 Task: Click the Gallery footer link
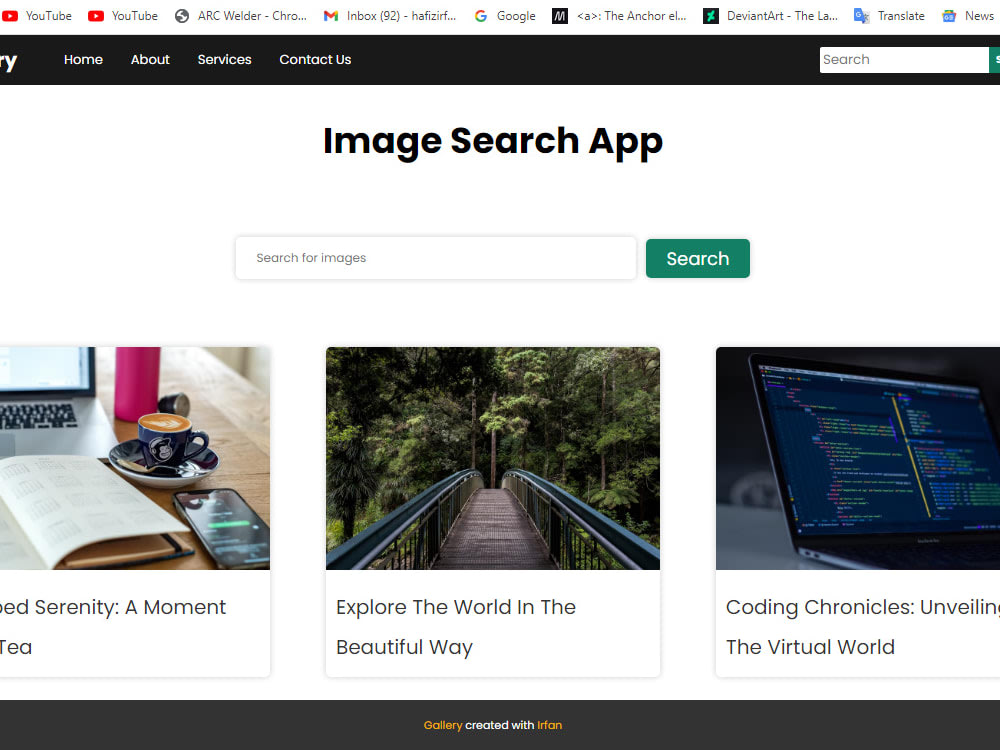[x=443, y=725]
